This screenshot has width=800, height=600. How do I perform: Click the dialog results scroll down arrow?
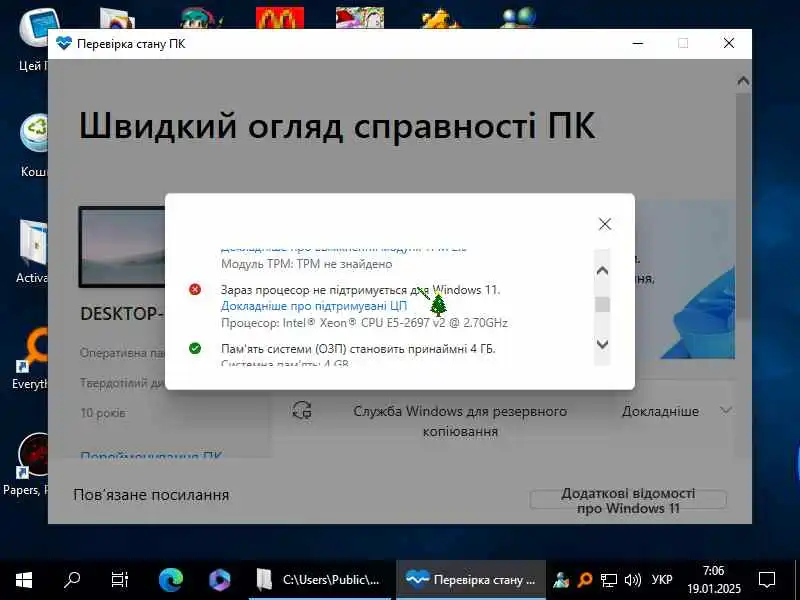tap(602, 344)
